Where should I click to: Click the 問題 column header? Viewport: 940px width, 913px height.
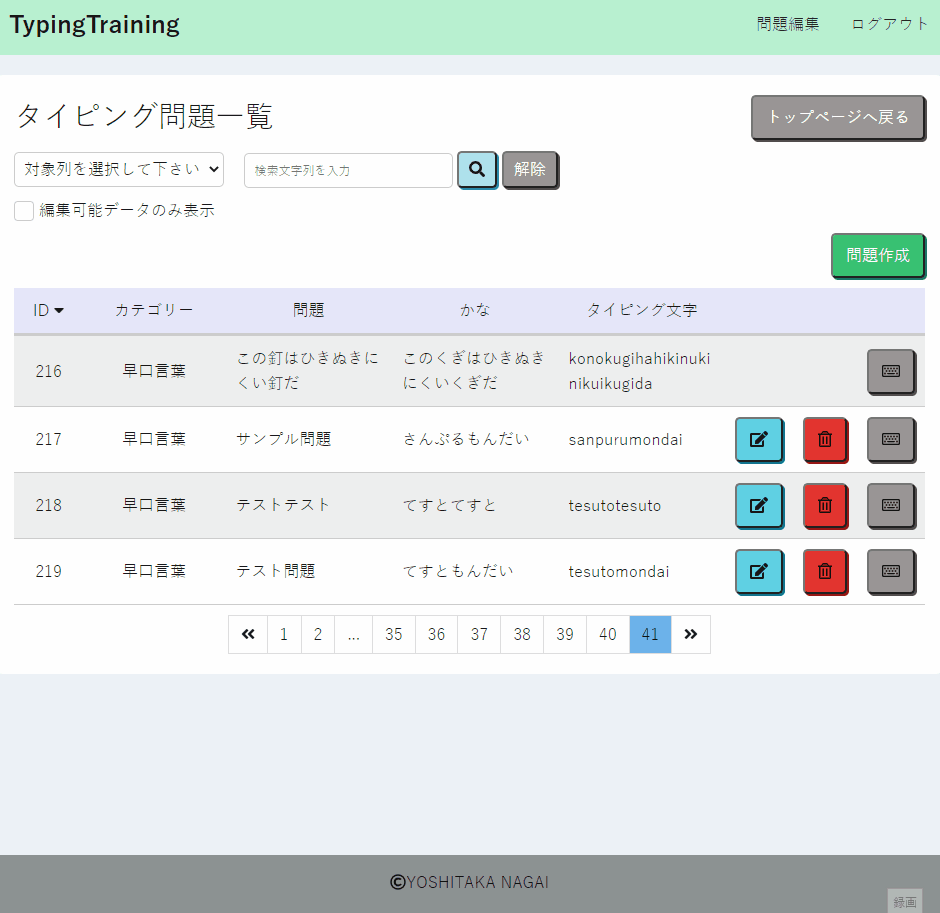(x=309, y=310)
